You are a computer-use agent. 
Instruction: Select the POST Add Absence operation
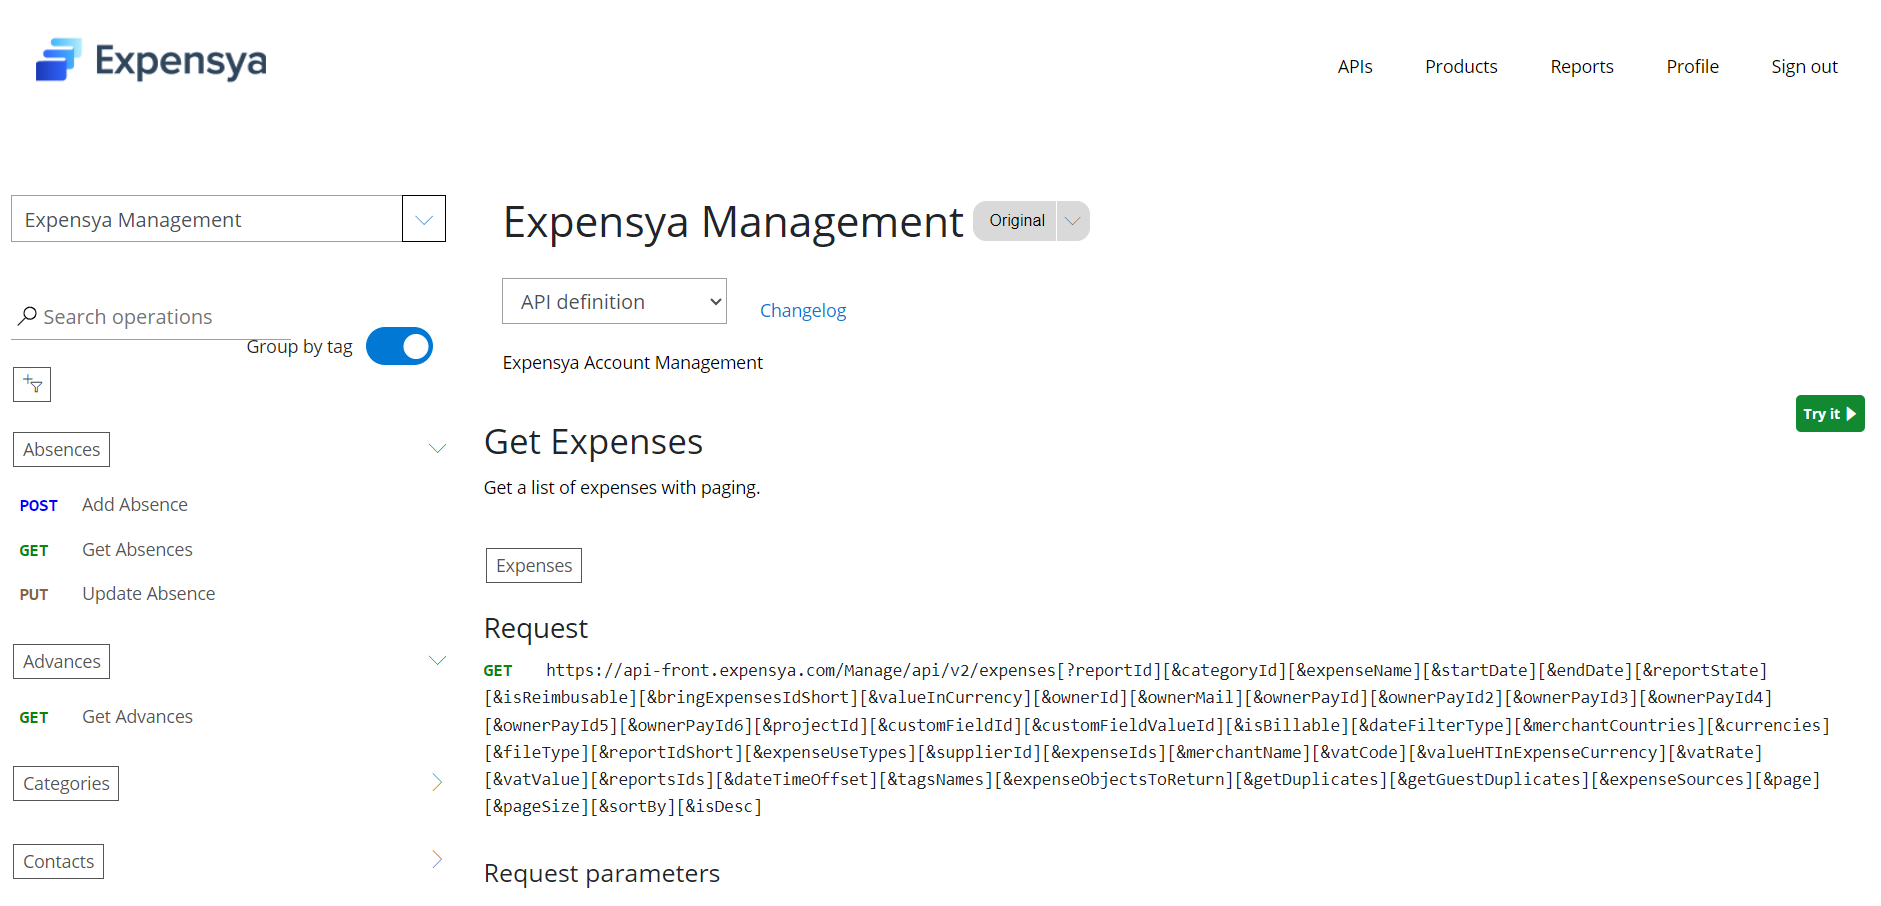point(134,505)
